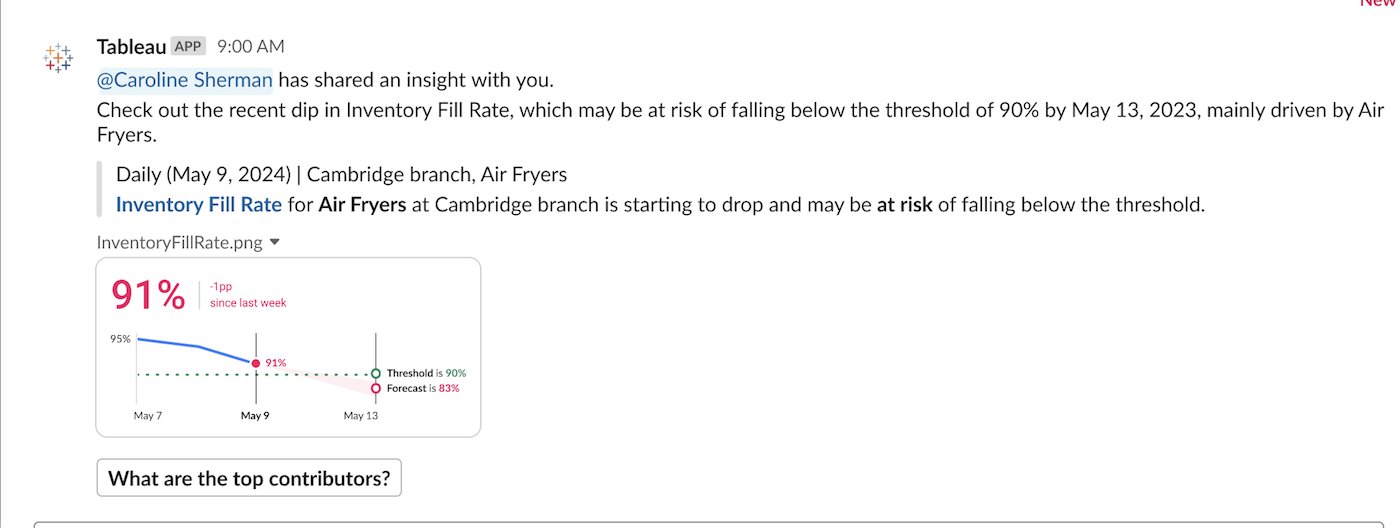
Task: Click the May 7 axis label
Action: (147, 416)
